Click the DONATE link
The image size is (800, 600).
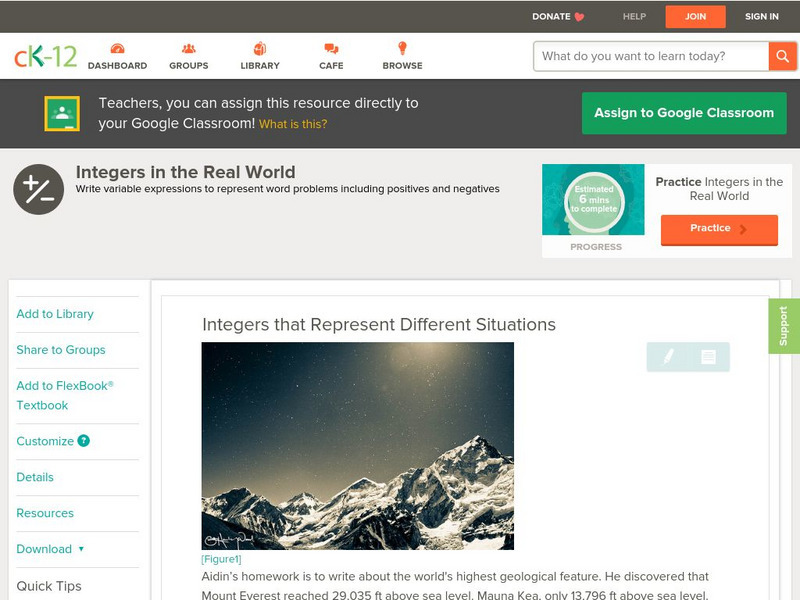coord(552,16)
